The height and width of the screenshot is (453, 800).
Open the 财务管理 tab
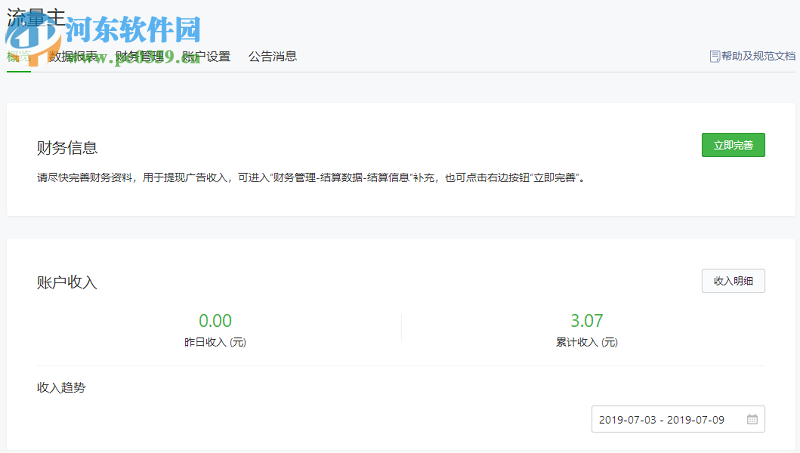click(139, 56)
